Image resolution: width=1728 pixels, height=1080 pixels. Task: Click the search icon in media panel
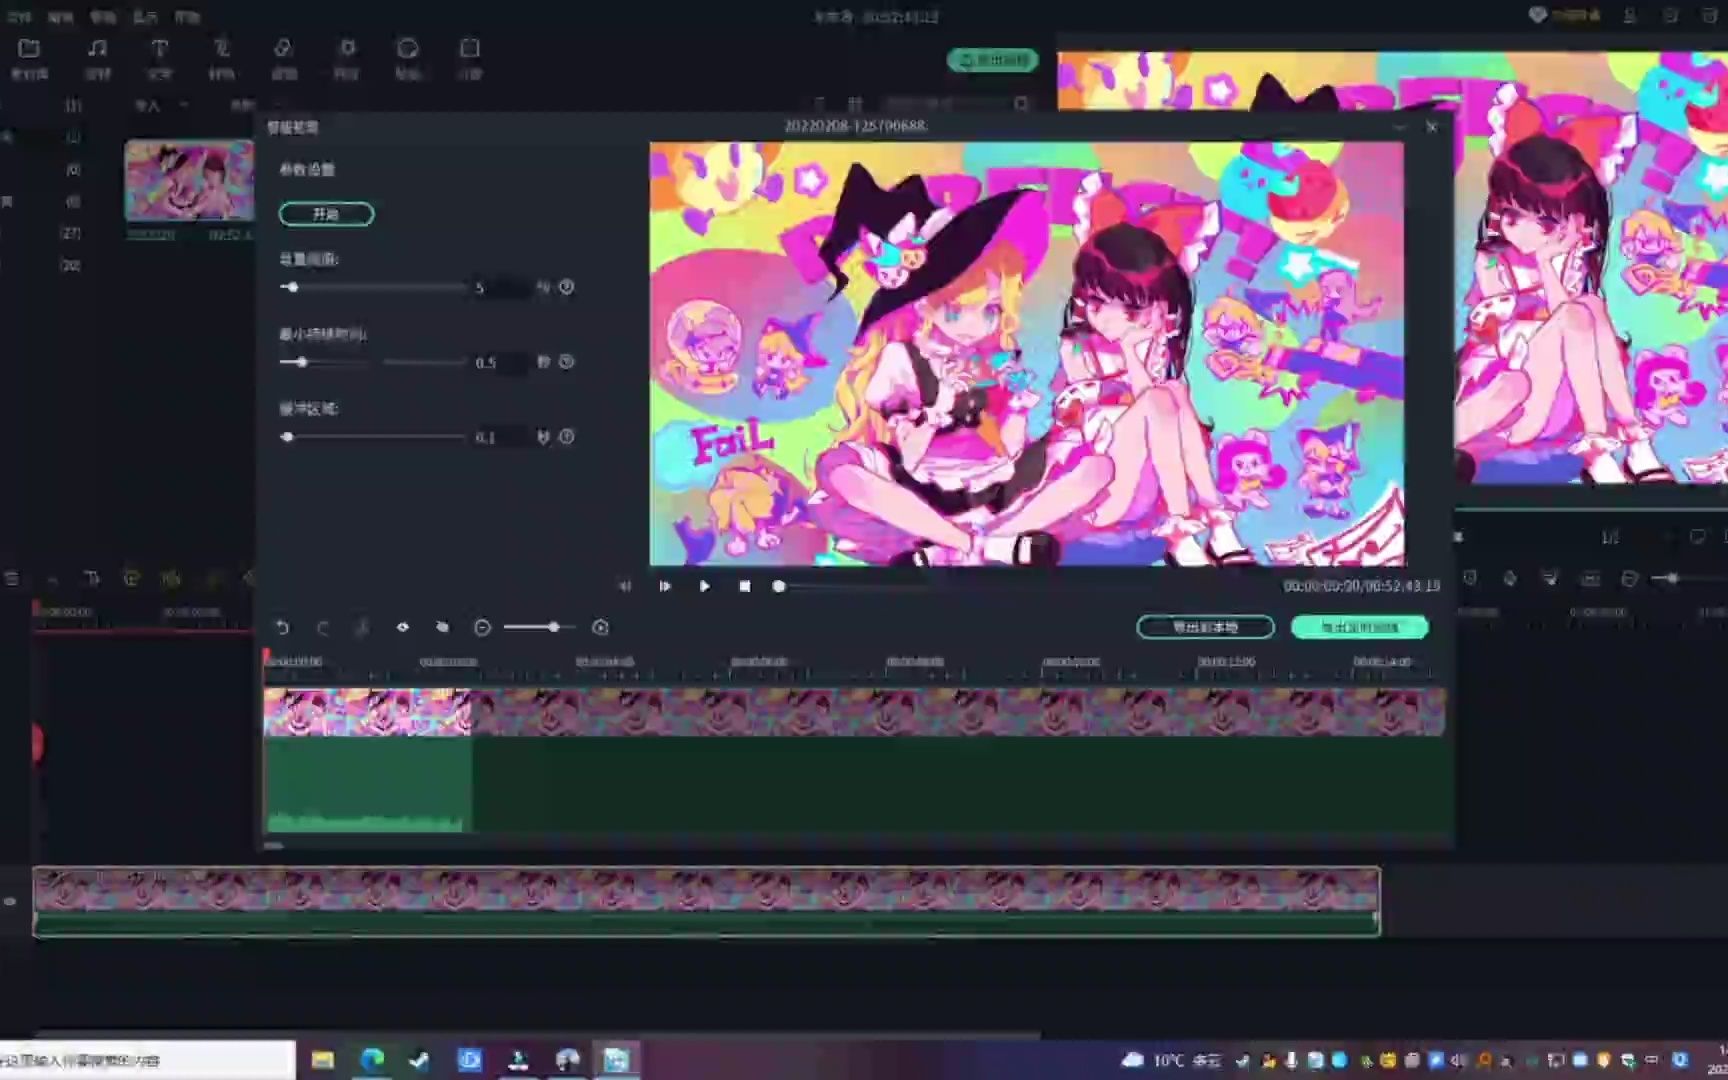pos(1021,104)
